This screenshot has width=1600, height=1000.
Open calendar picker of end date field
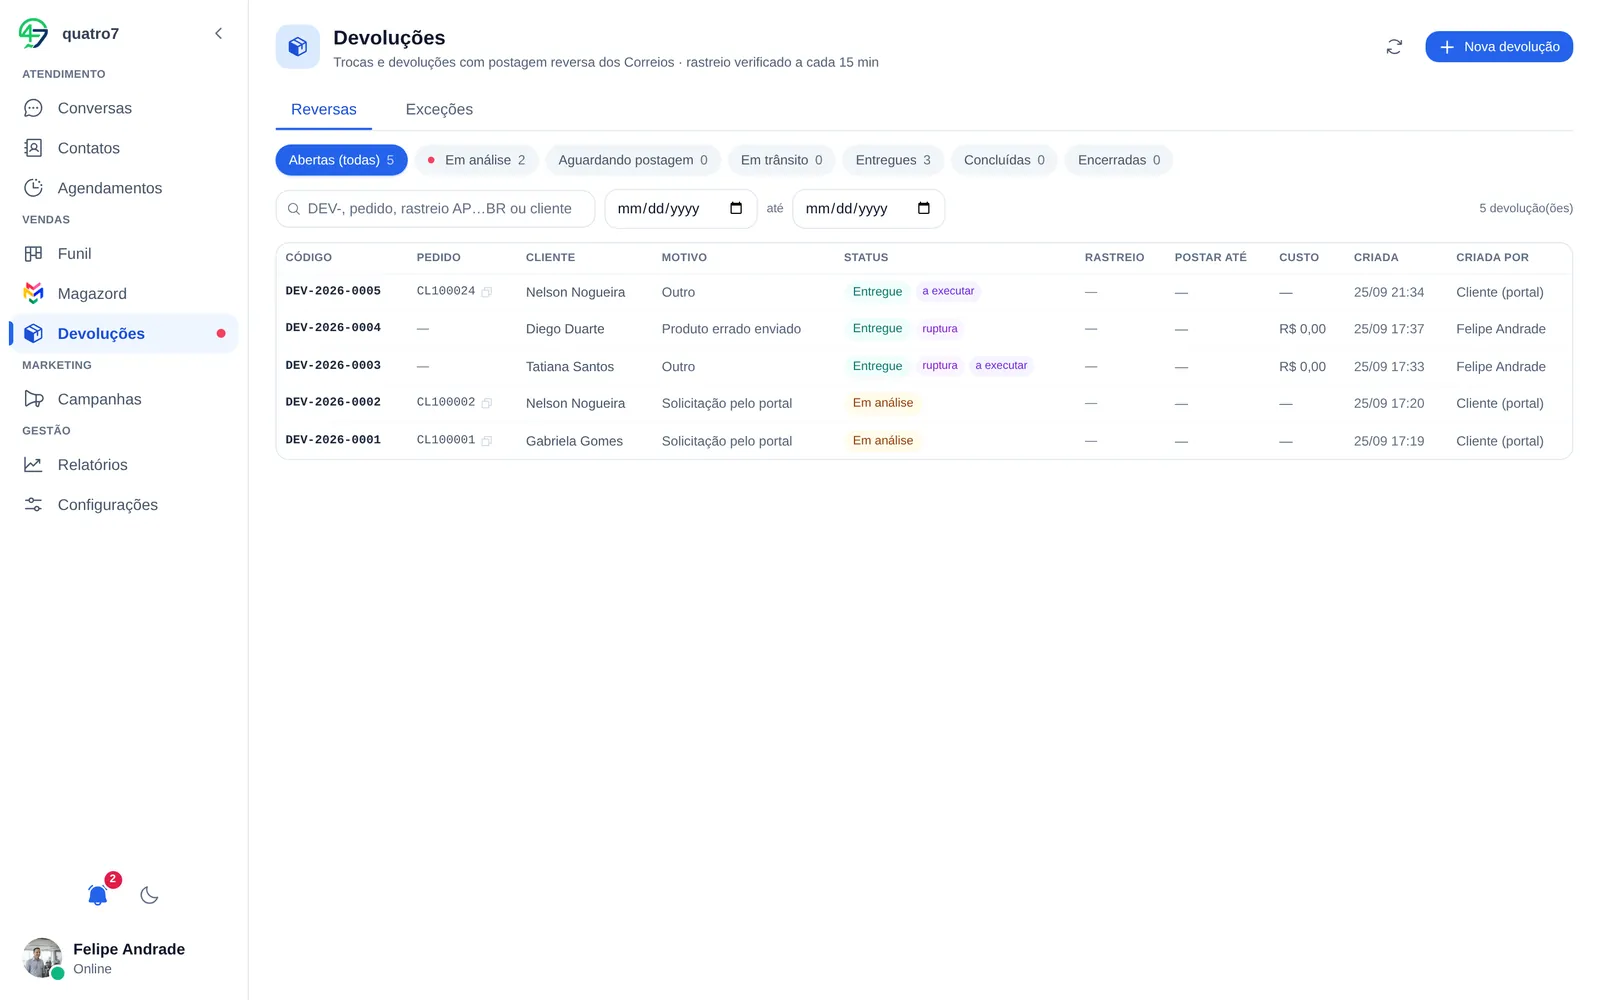coord(924,208)
